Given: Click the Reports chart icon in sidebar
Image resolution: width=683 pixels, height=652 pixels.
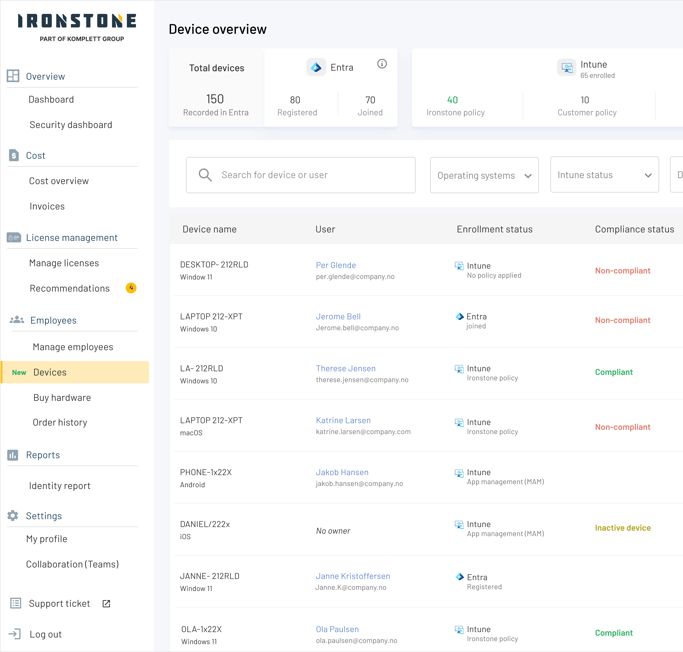Looking at the screenshot, I should pyautogui.click(x=13, y=455).
